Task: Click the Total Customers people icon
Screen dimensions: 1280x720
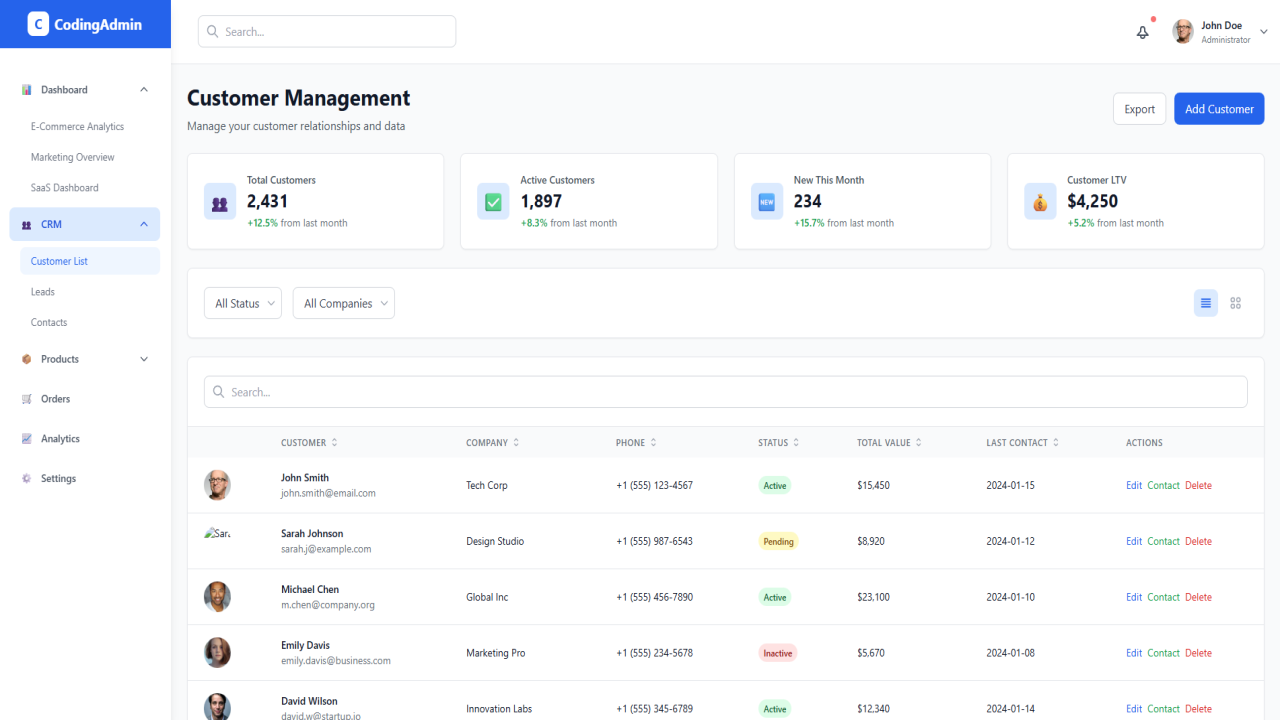Action: (220, 201)
